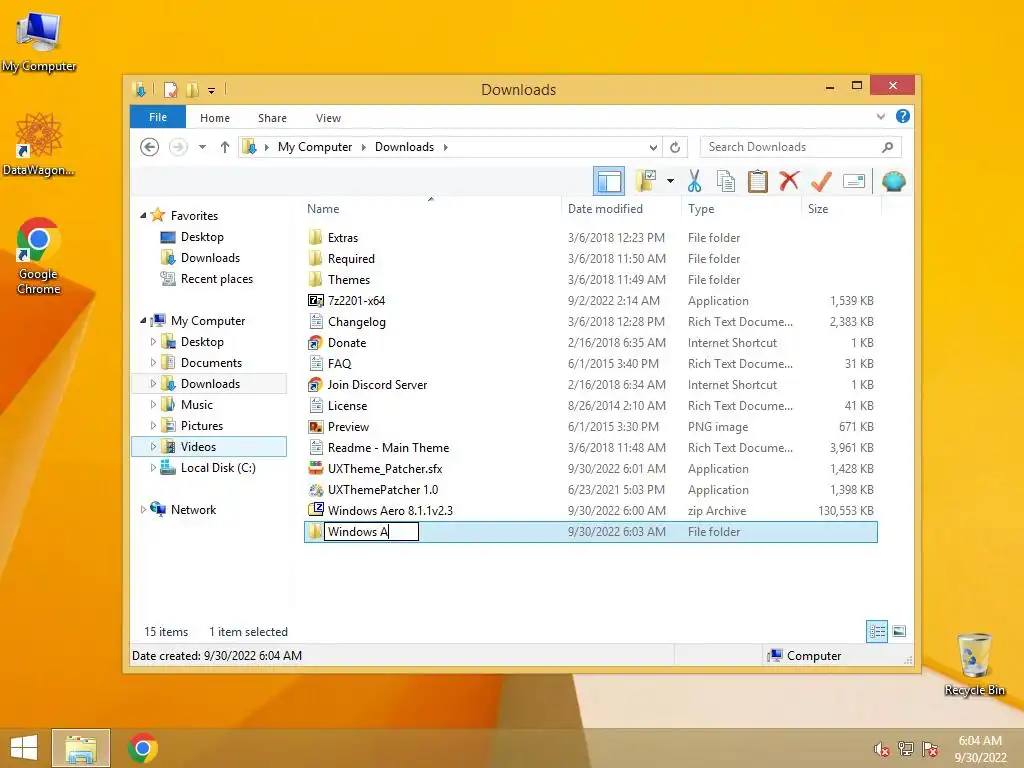Viewport: 1024px width, 768px height.
Task: Delete selection with the red X icon
Action: [789, 181]
